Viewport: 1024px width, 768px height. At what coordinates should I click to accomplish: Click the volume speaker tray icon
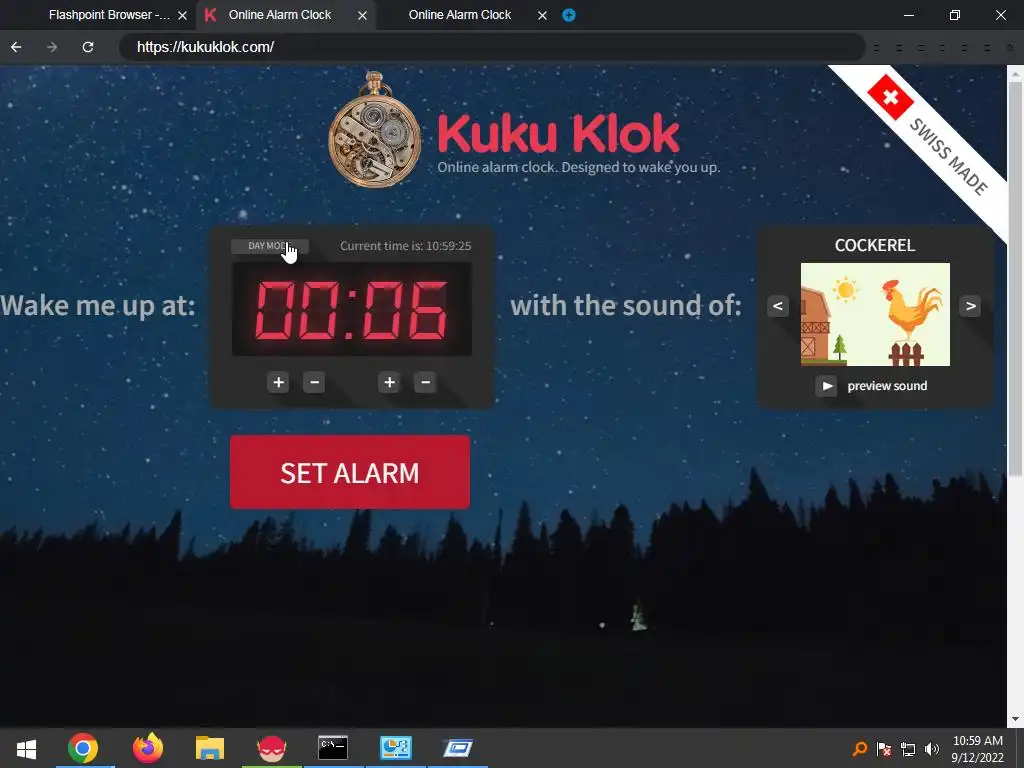tap(932, 748)
